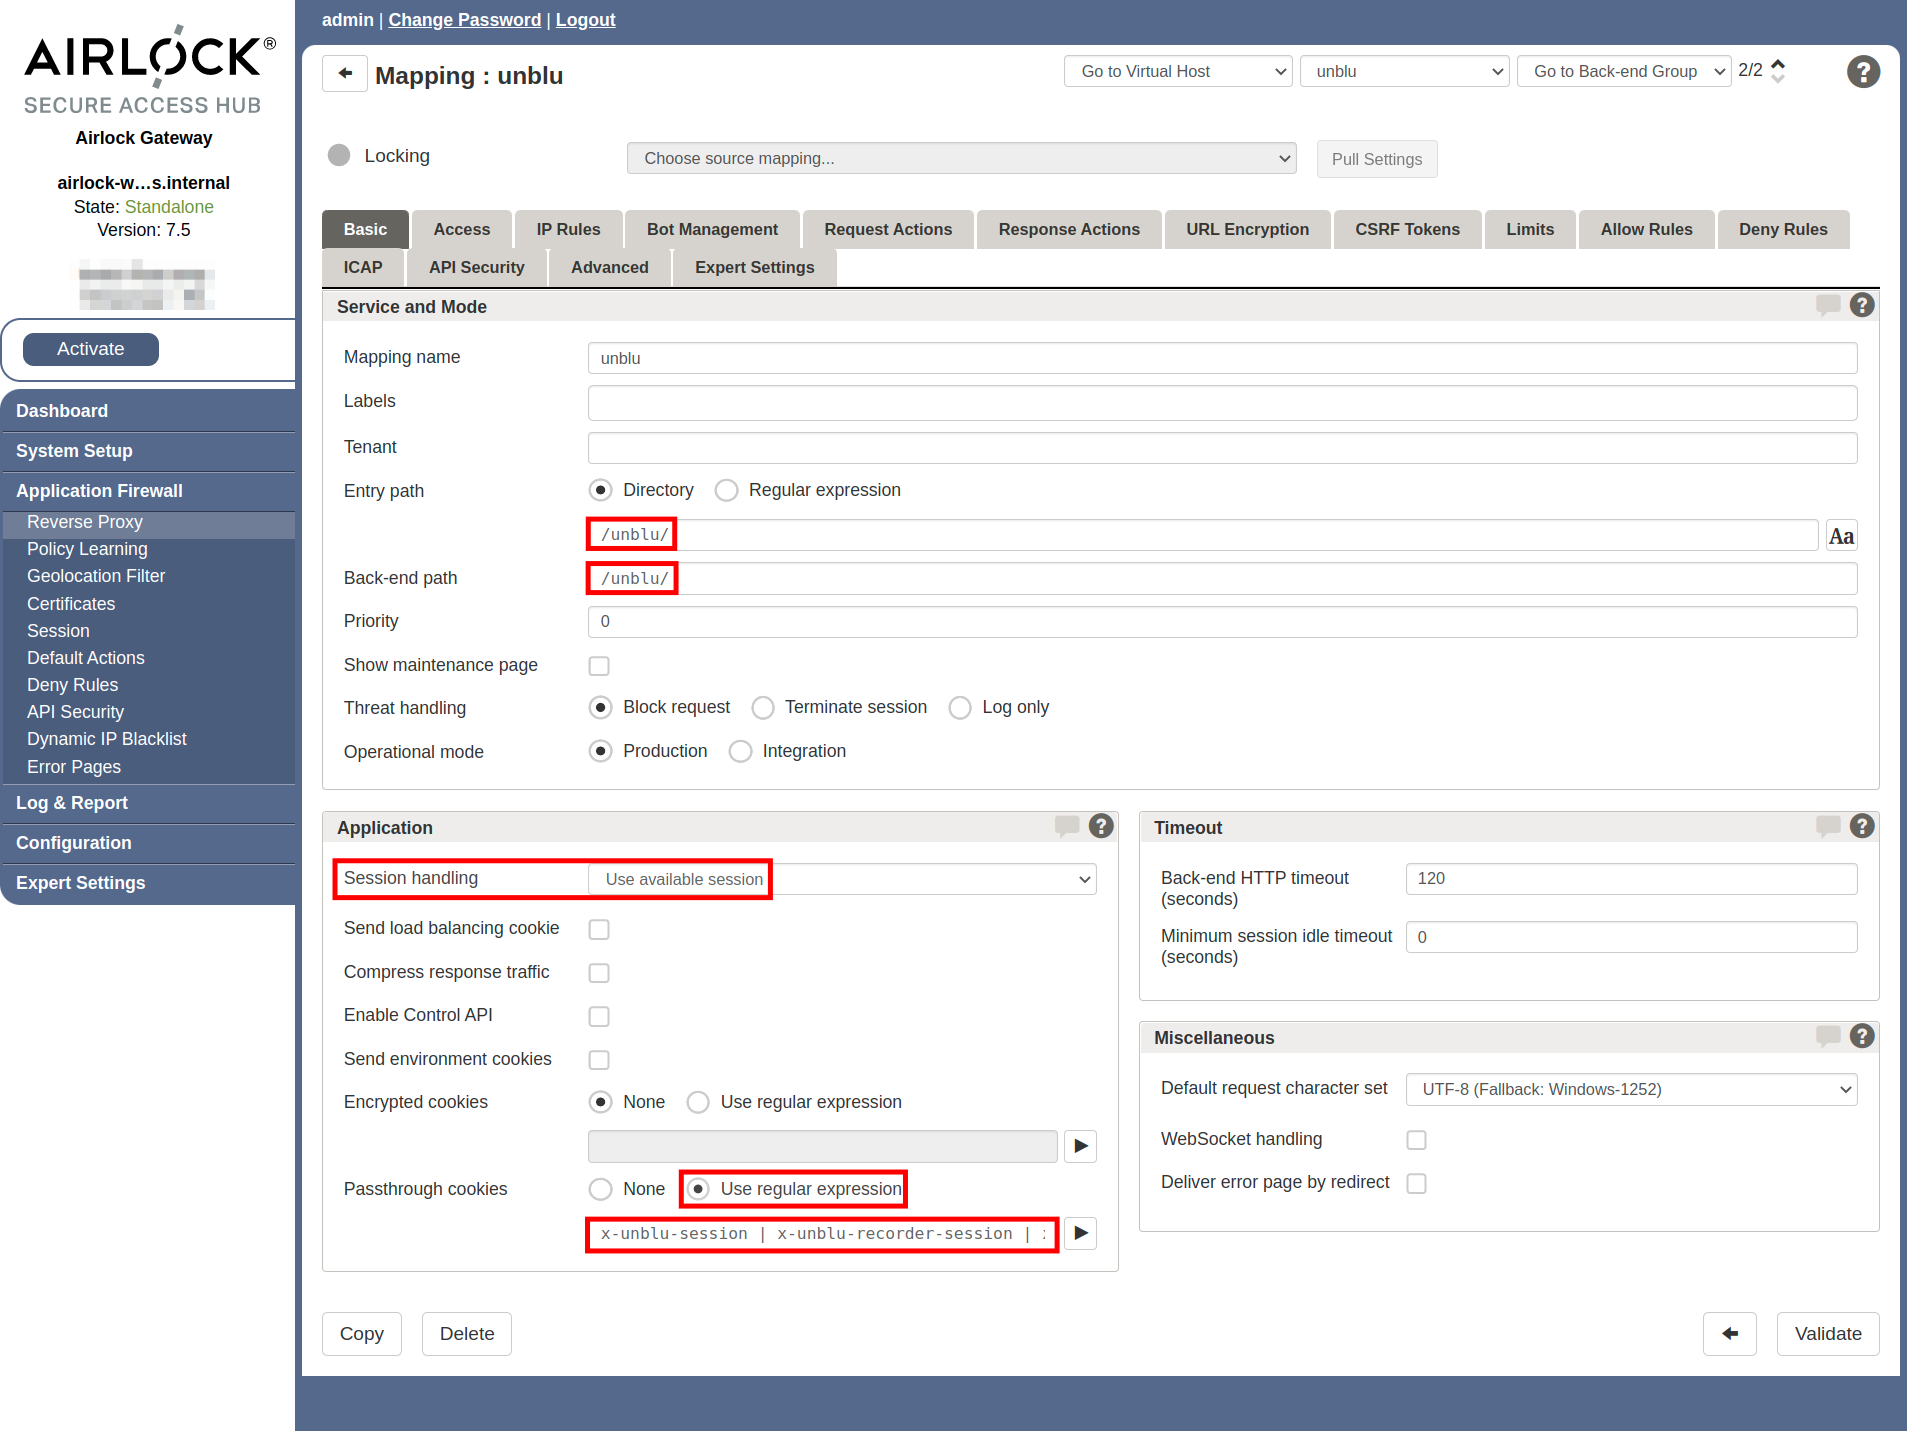This screenshot has height=1432, width=1908.
Task: Open the comment icon in Miscellaneous section
Action: click(1827, 1036)
